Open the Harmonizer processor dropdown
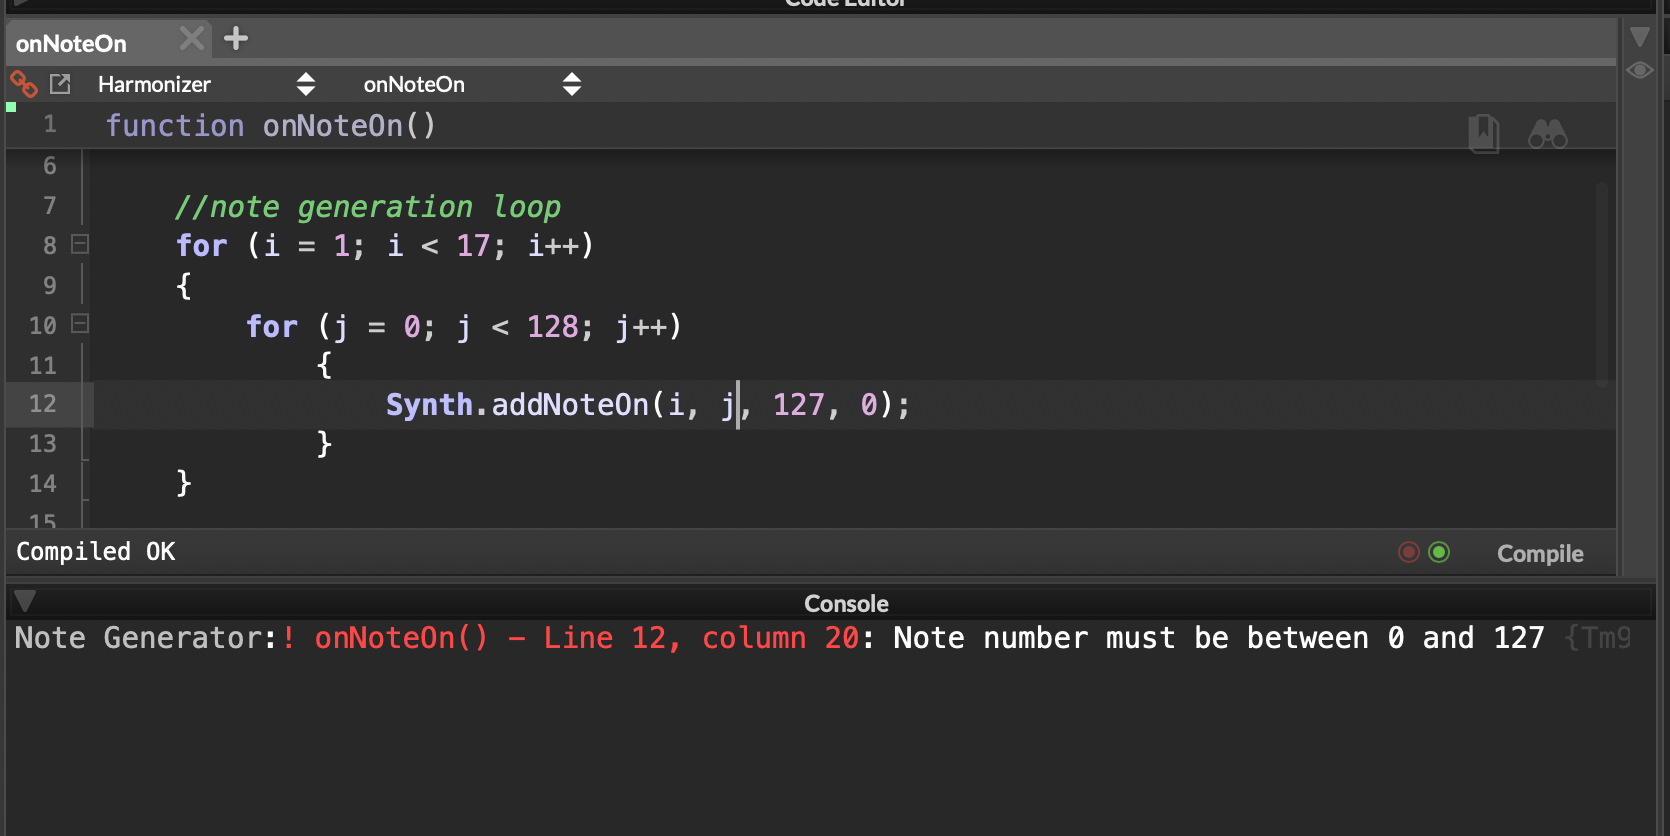 [206, 84]
